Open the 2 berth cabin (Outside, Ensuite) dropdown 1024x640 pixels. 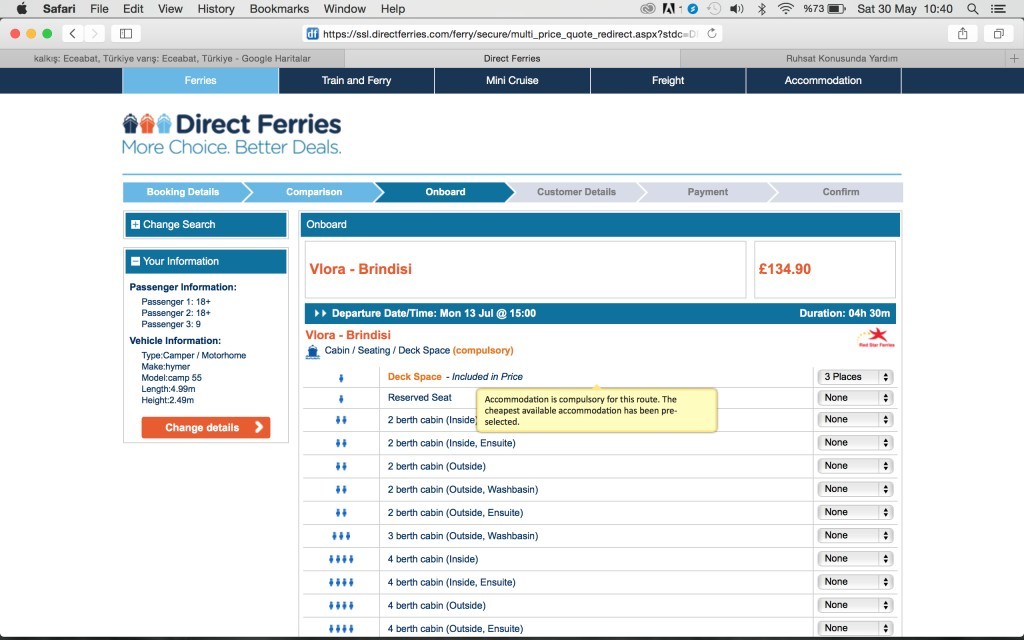coord(855,513)
